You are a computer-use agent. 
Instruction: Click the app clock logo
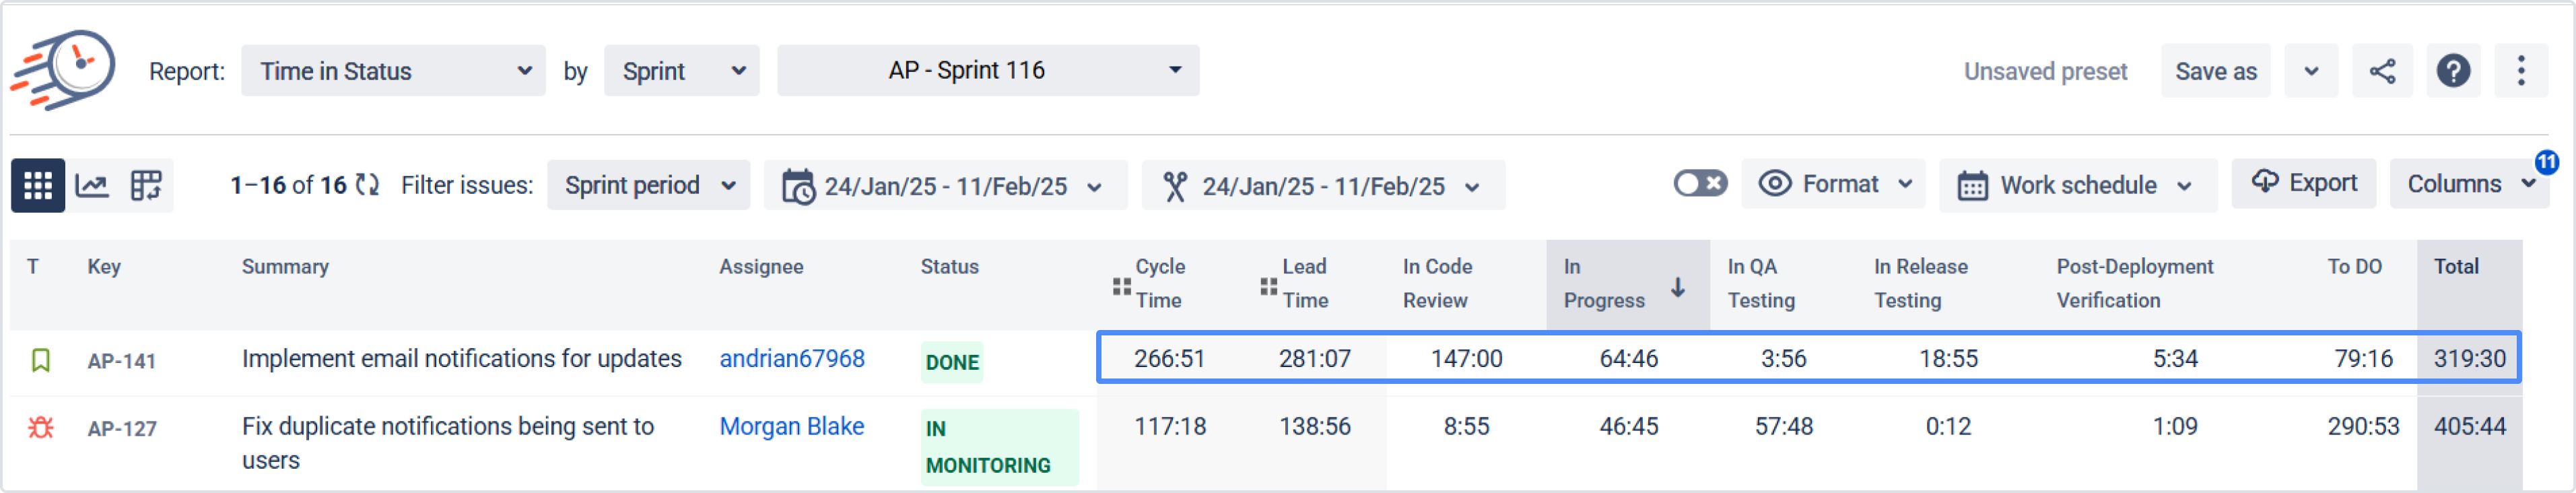coord(64,69)
